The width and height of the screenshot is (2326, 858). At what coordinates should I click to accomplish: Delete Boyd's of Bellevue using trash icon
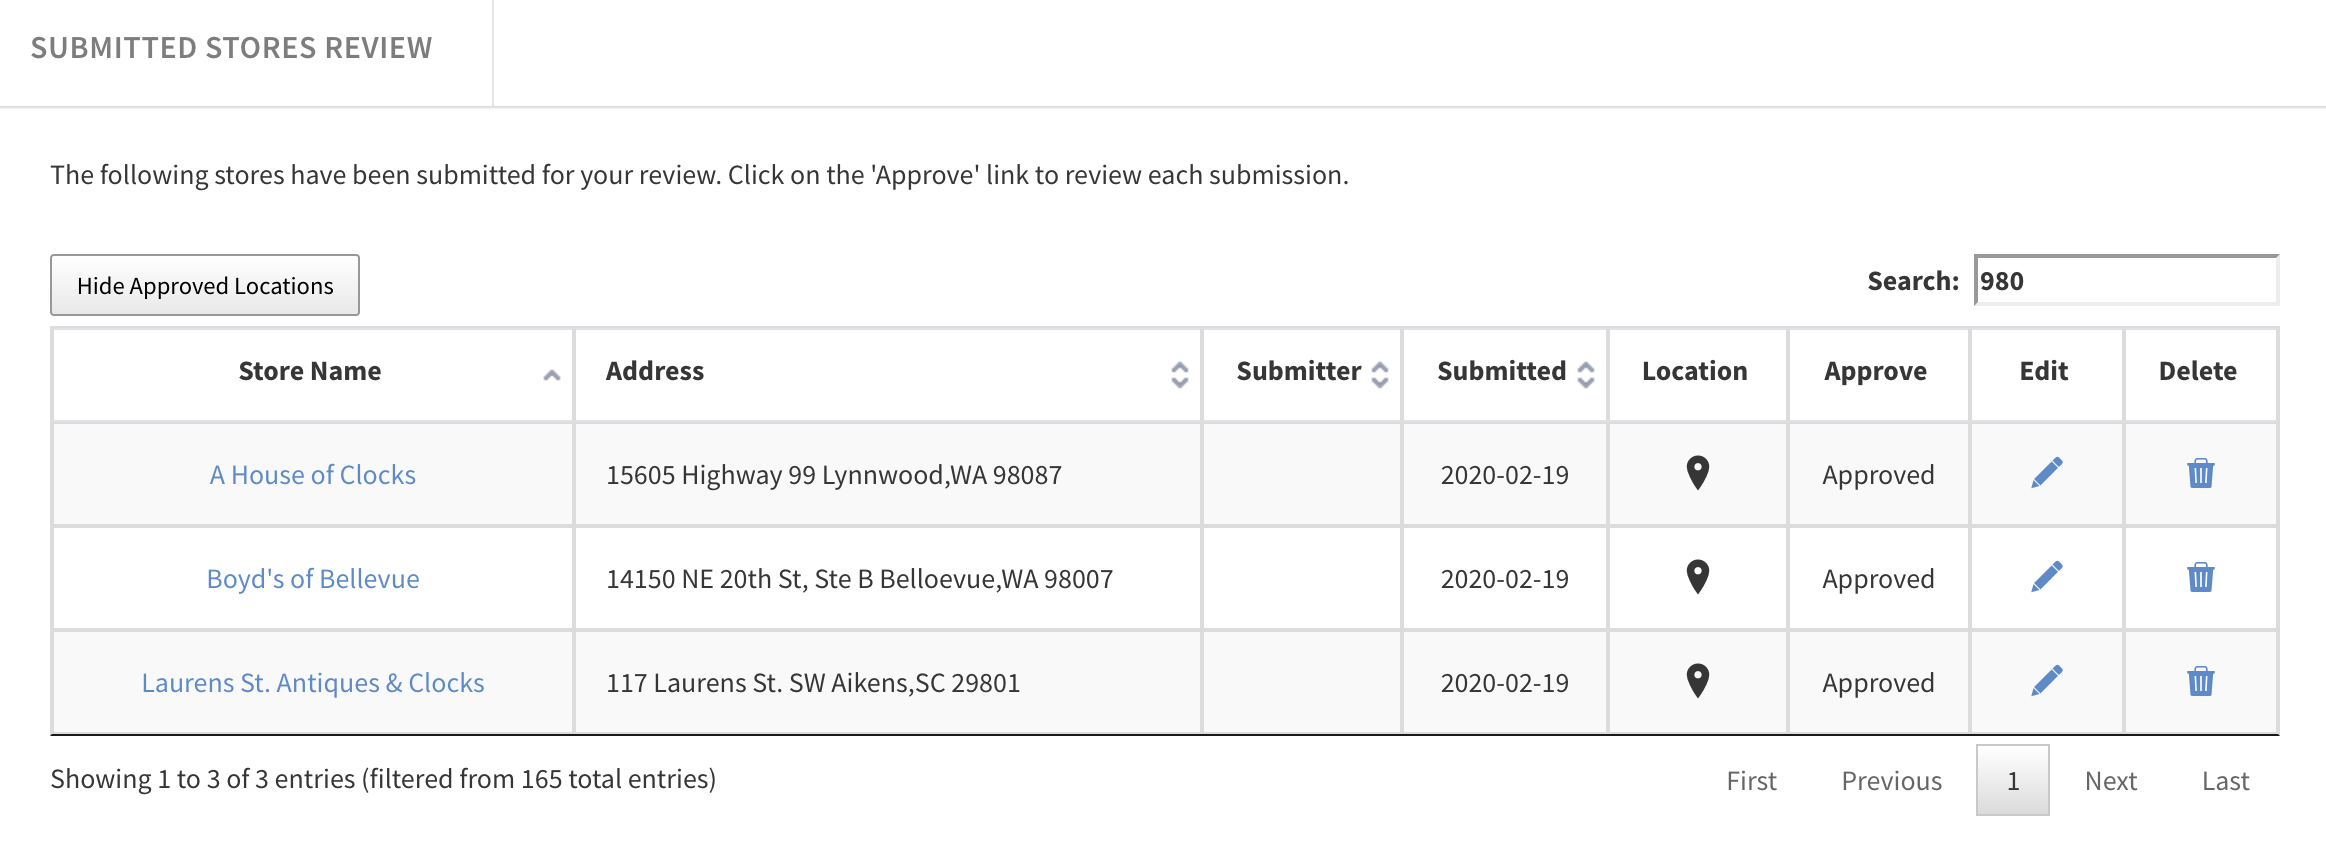coord(2200,577)
